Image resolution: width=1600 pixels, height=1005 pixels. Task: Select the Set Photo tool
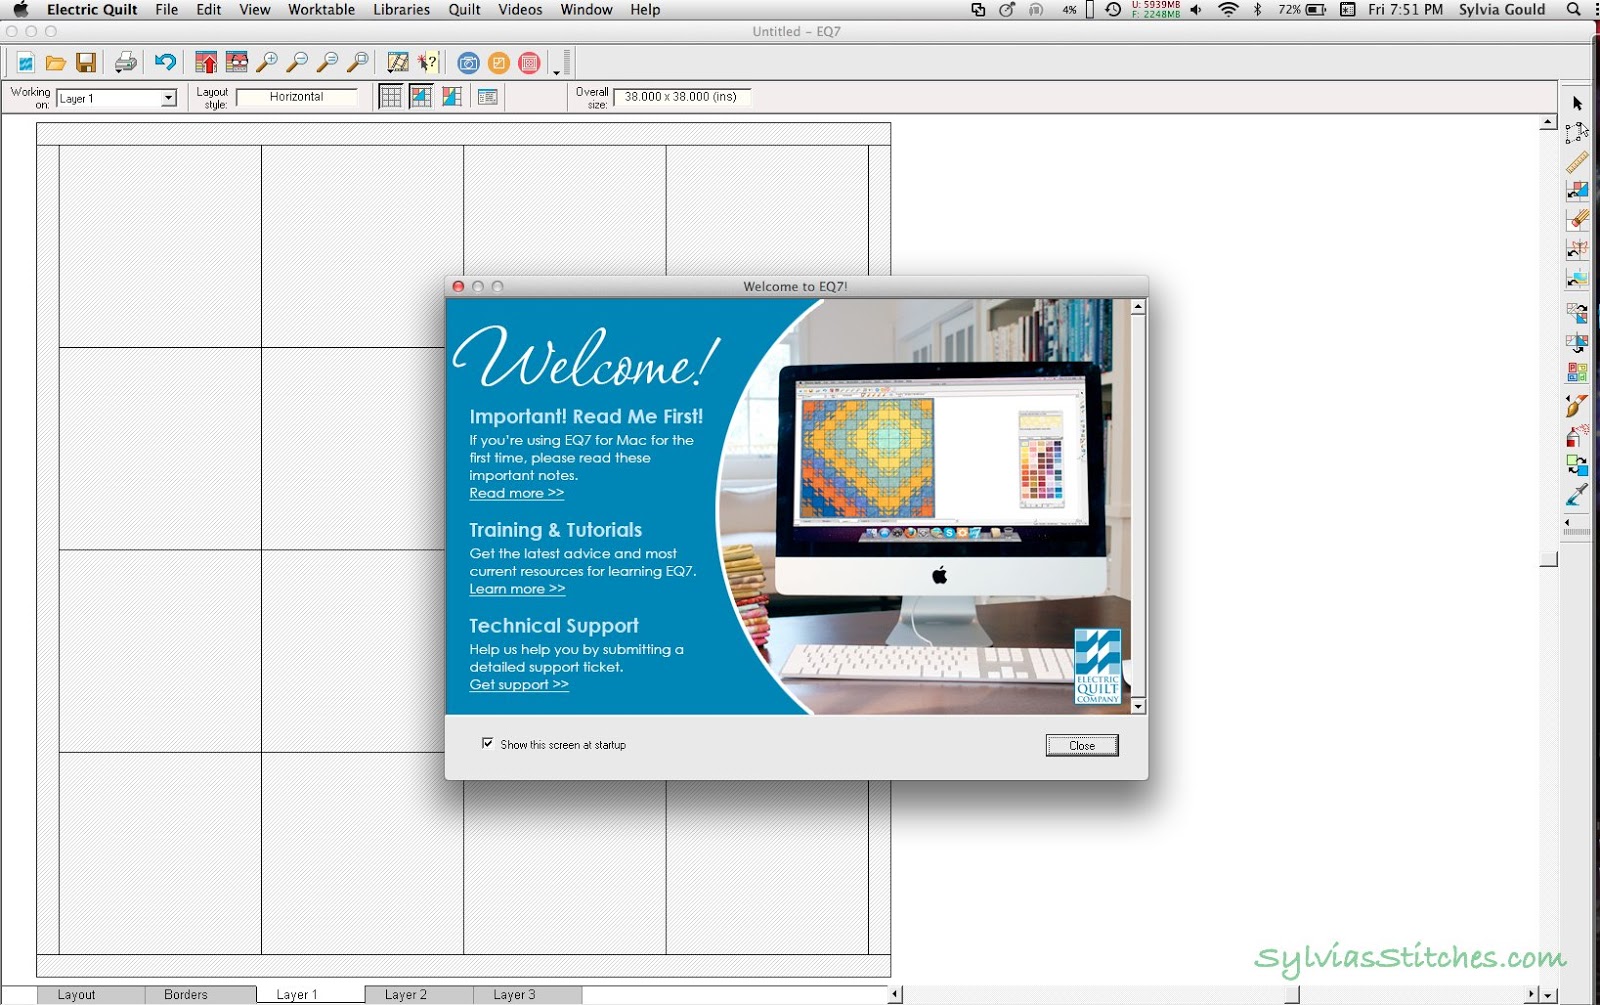(1577, 279)
